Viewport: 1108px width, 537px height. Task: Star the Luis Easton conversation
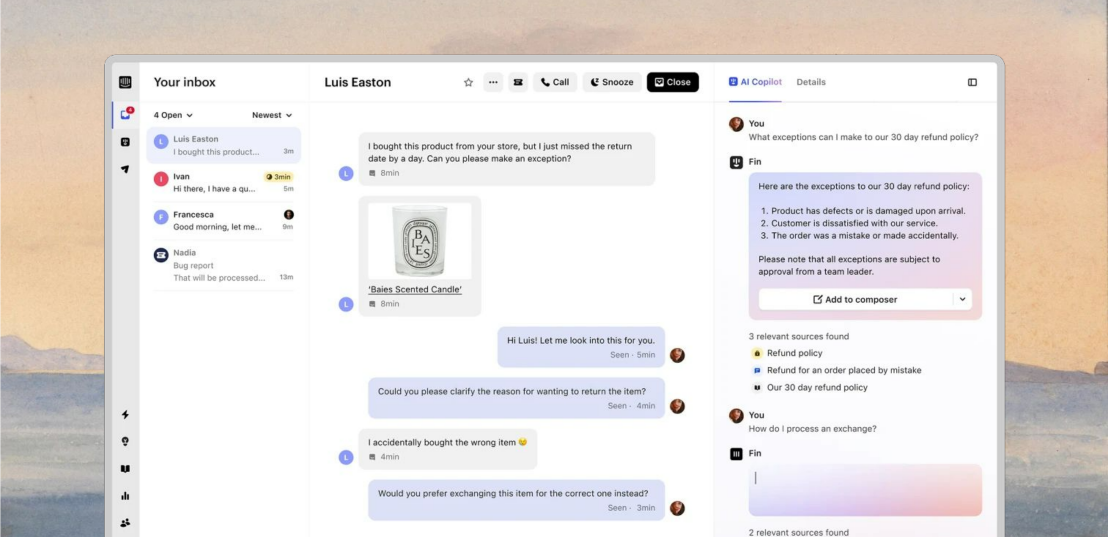pyautogui.click(x=468, y=82)
